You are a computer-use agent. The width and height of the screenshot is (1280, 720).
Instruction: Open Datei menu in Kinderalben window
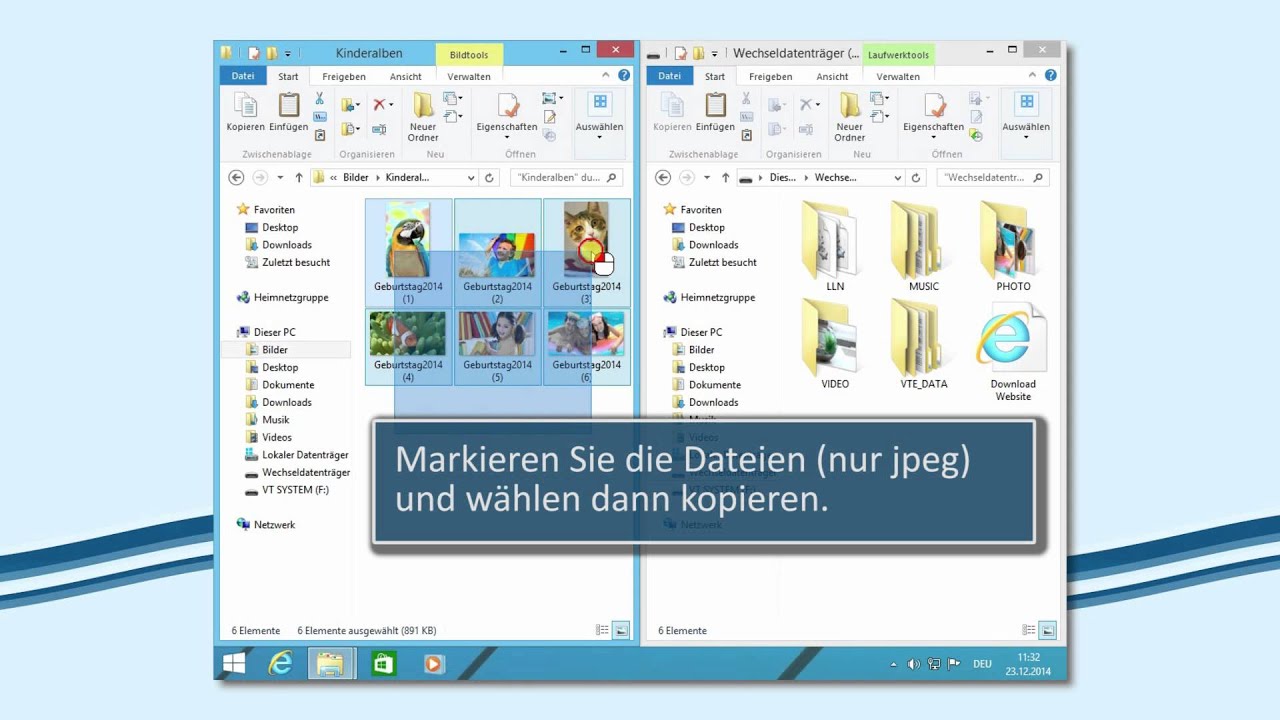click(243, 76)
